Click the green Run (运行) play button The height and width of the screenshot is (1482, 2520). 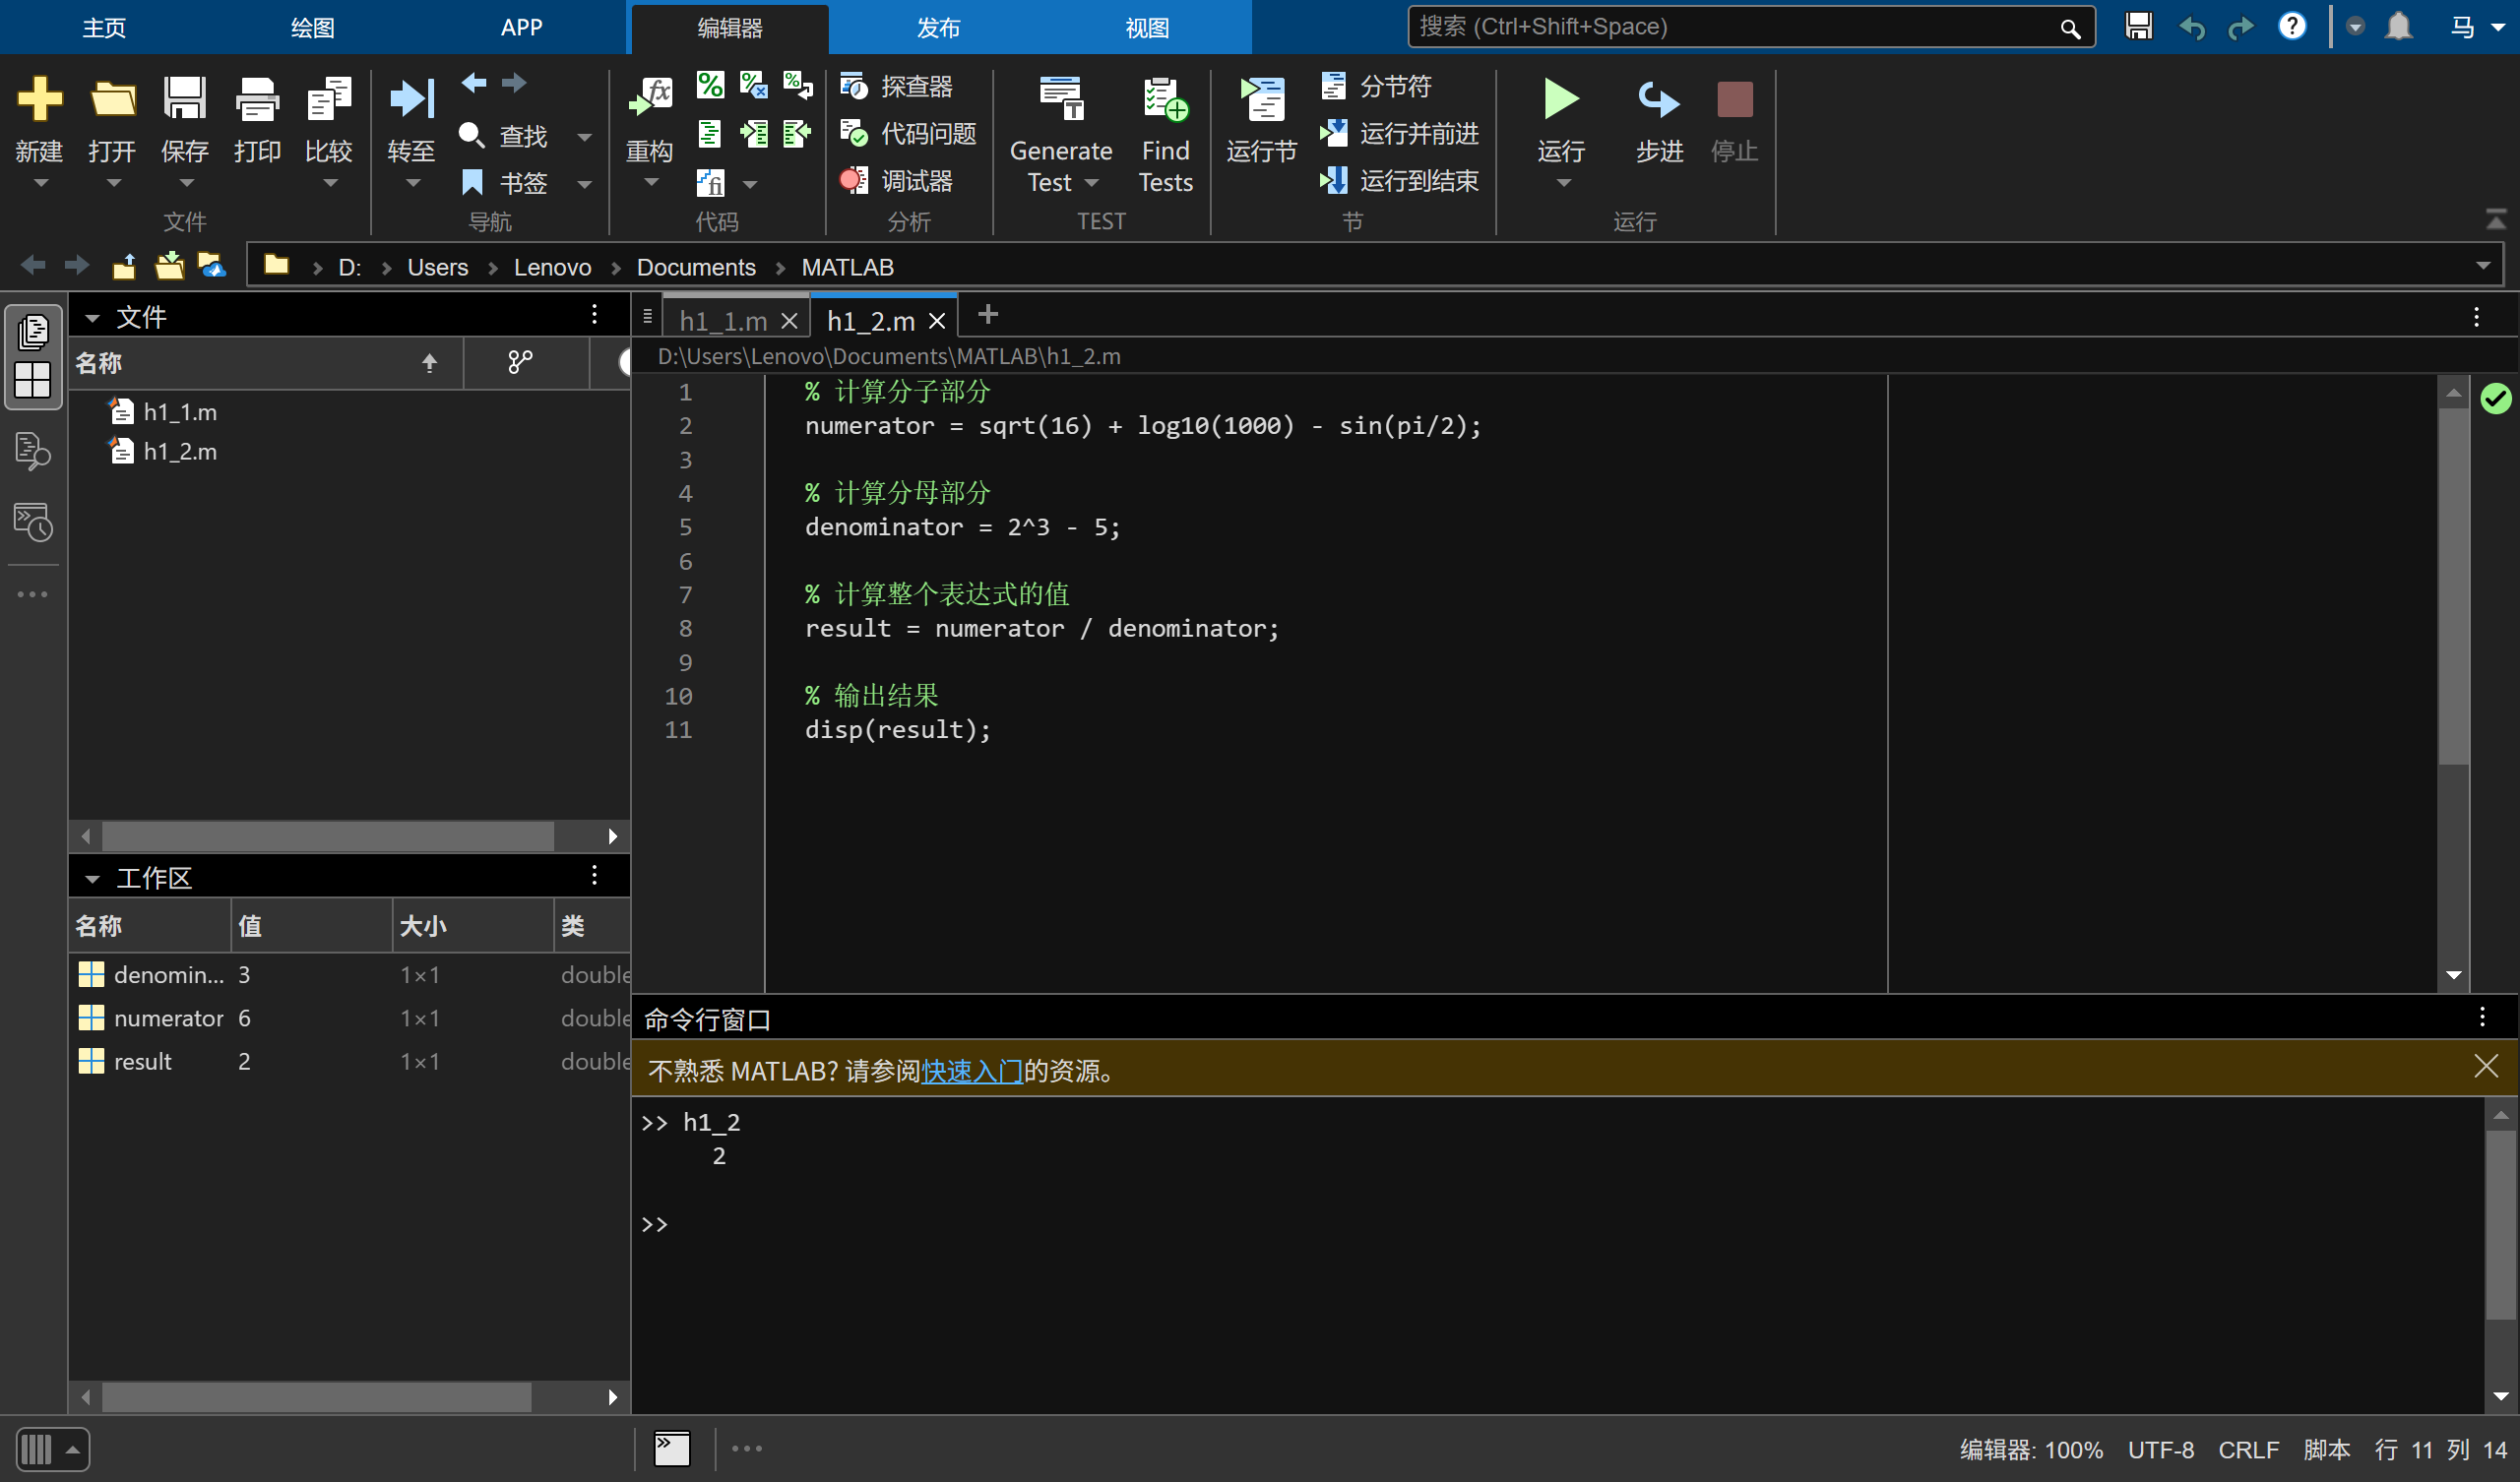[1560, 99]
